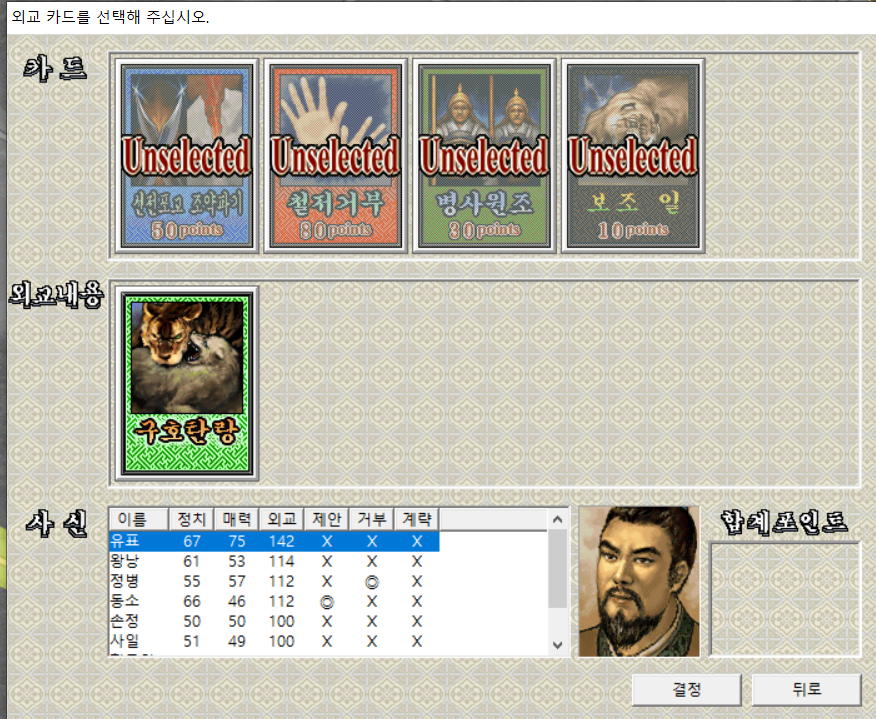Image resolution: width=876 pixels, height=719 pixels.
Task: Click the 결정 button
Action: (x=687, y=689)
